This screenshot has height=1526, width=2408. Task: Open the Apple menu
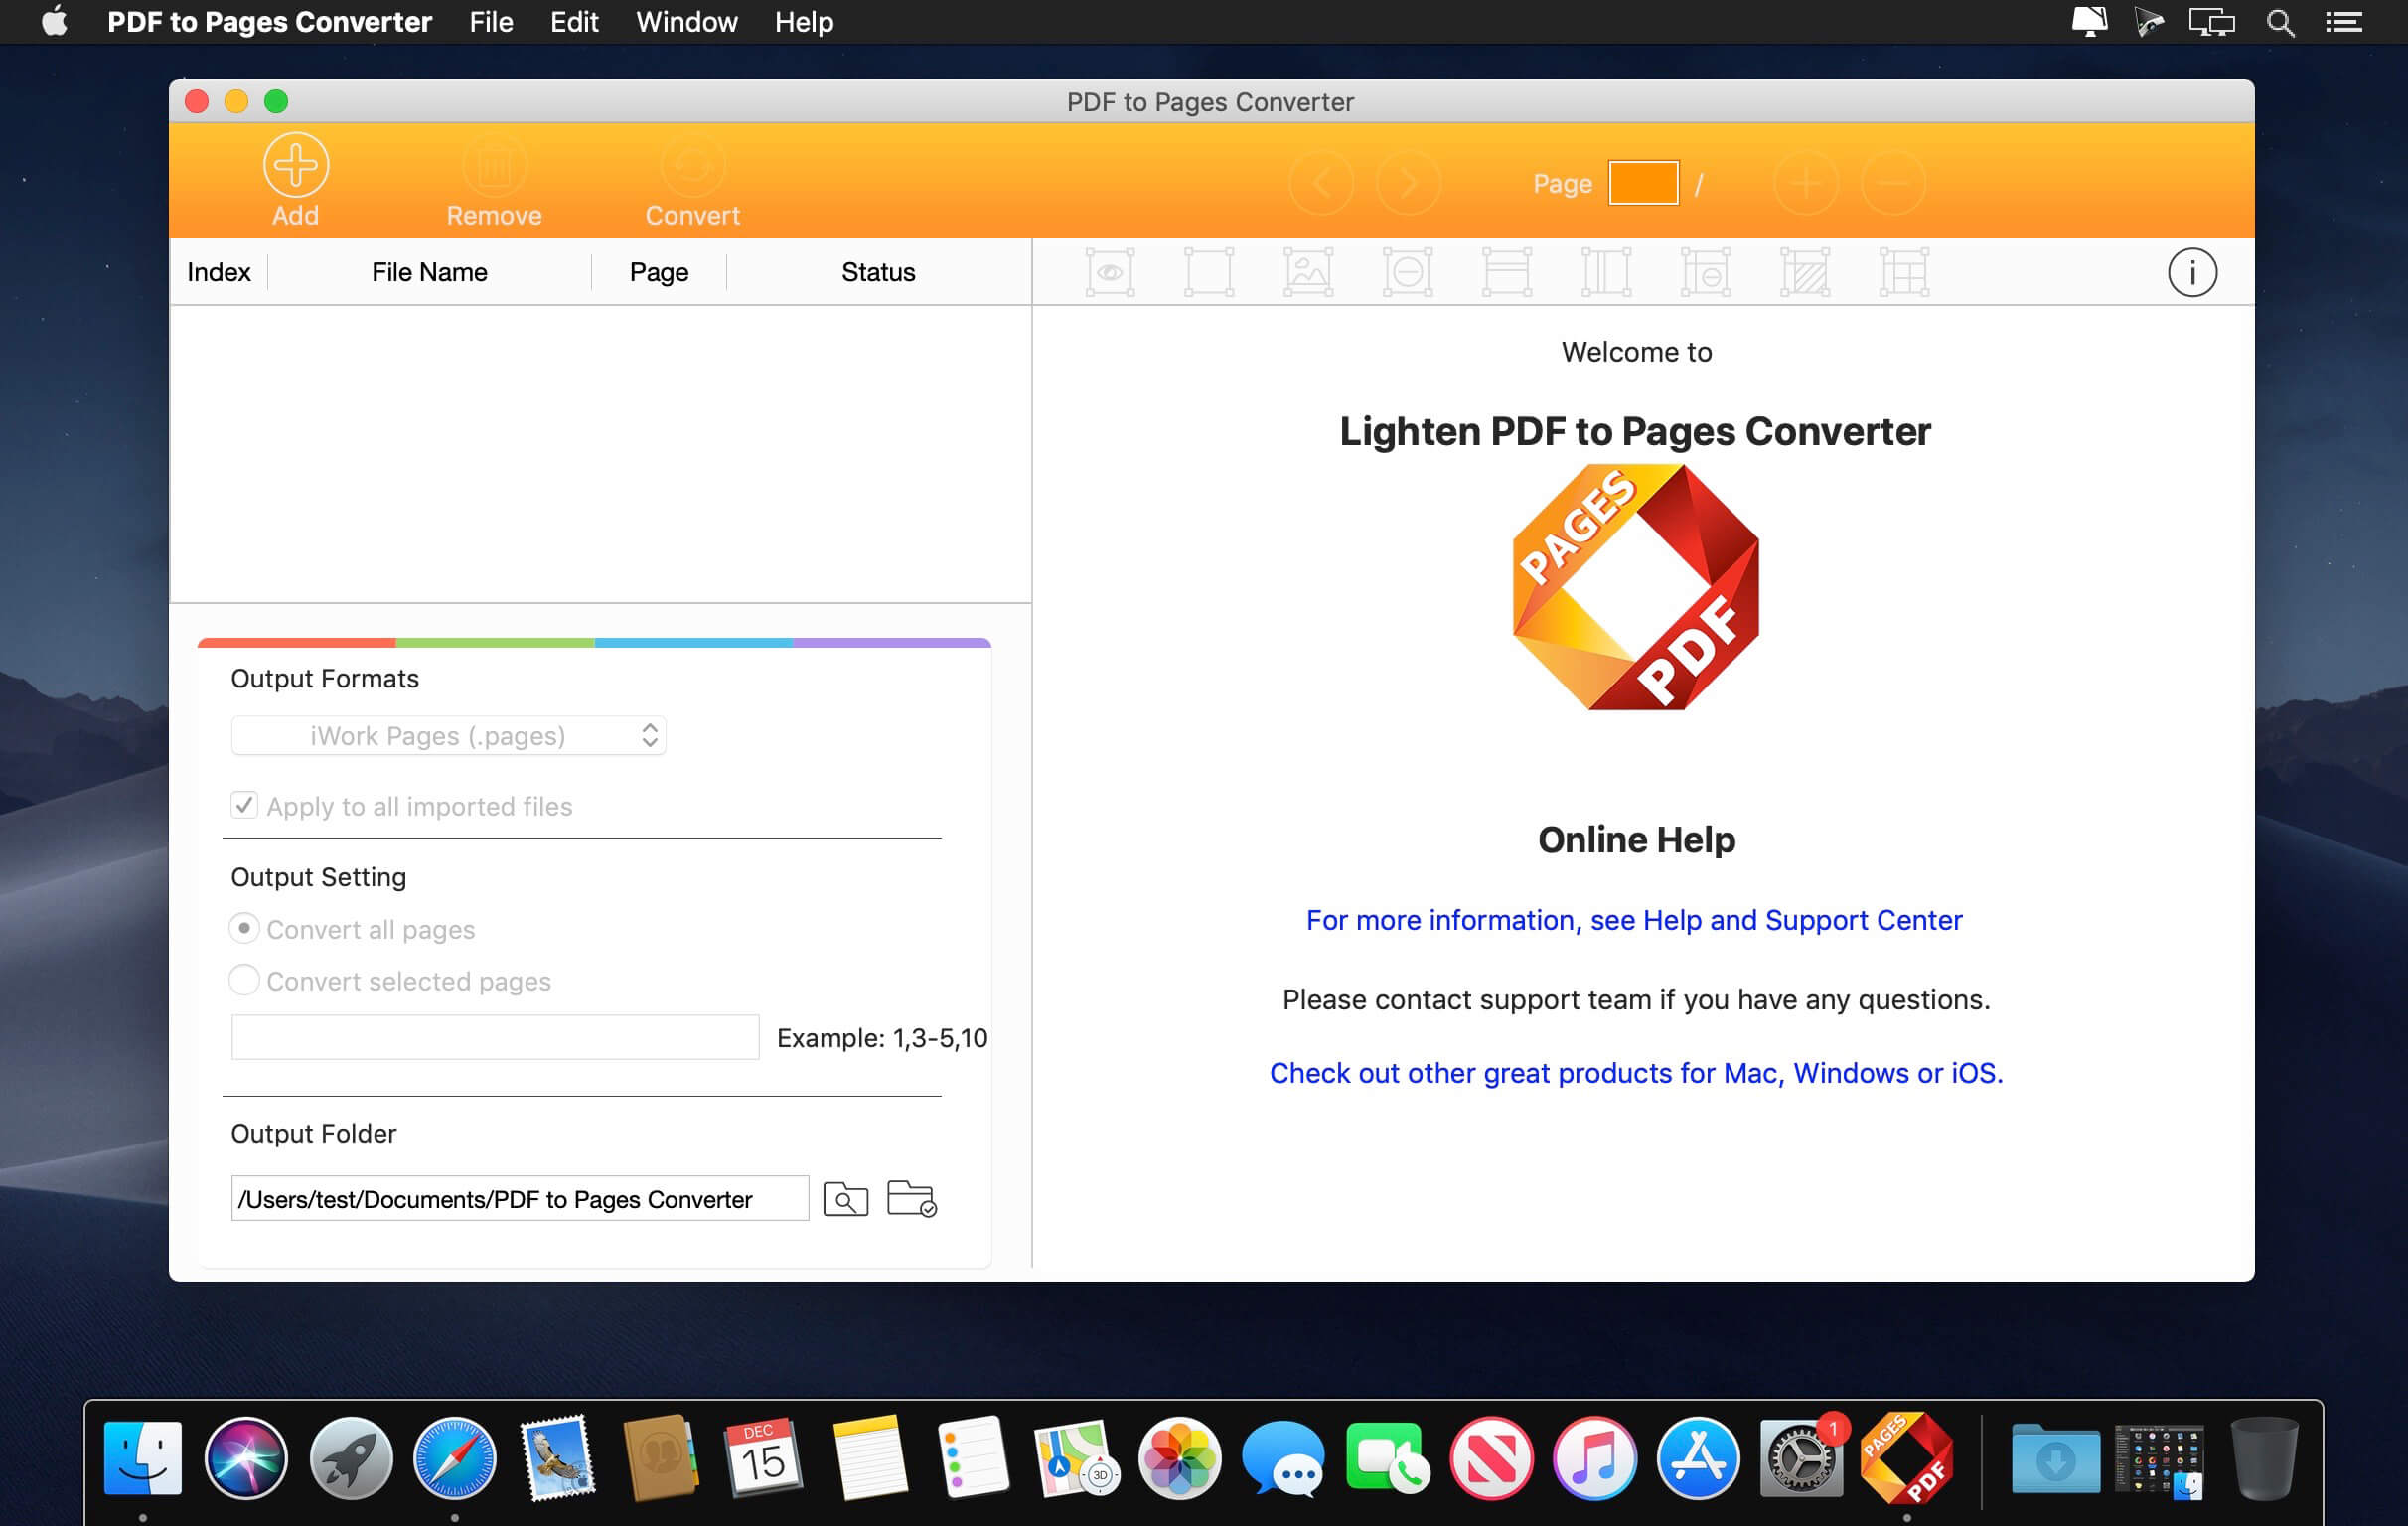(x=55, y=21)
